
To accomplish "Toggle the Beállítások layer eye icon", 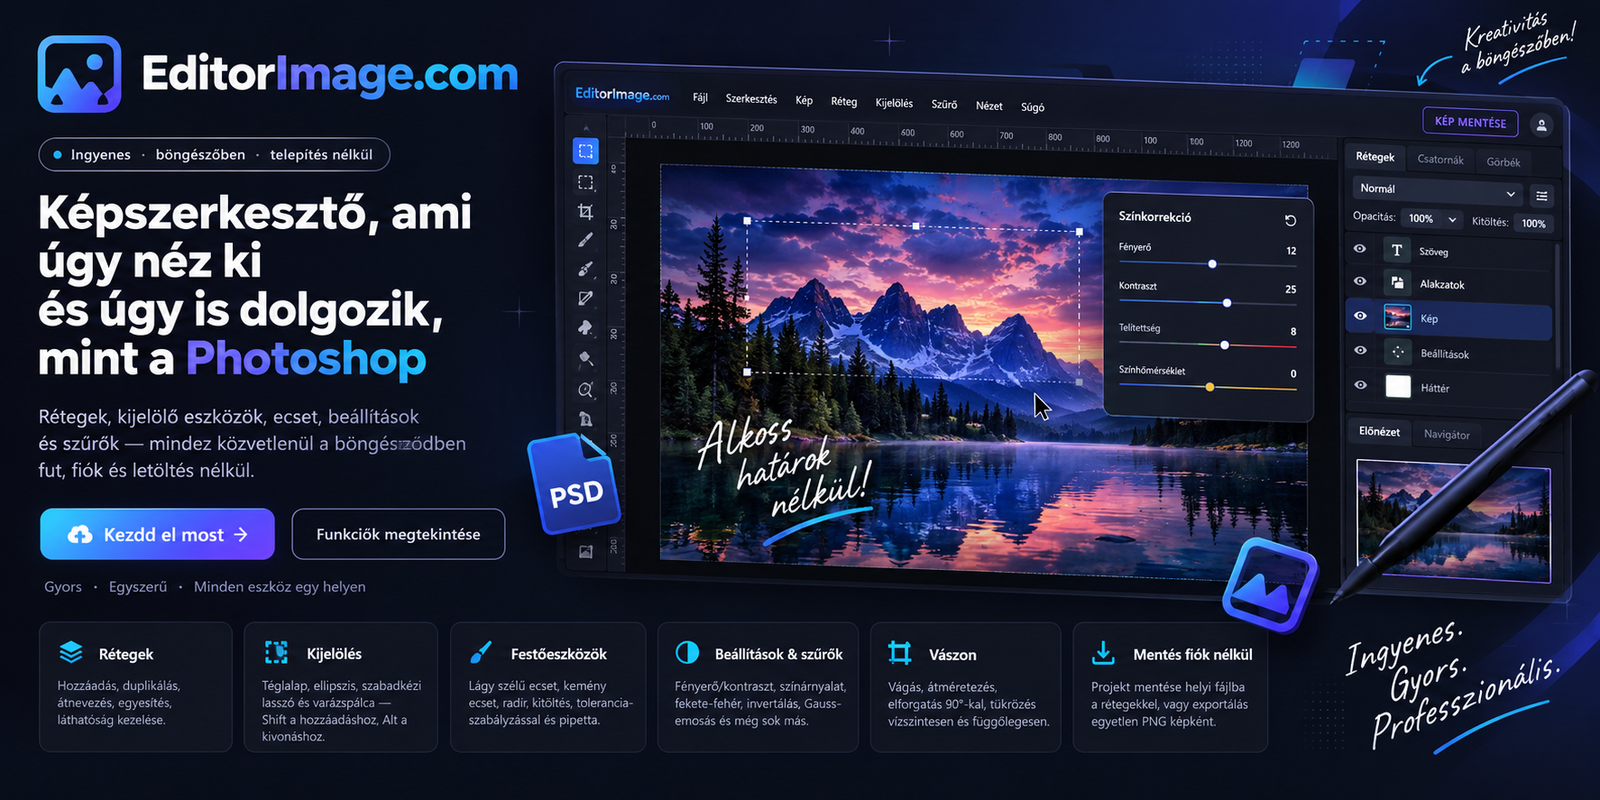I will 1360,350.
